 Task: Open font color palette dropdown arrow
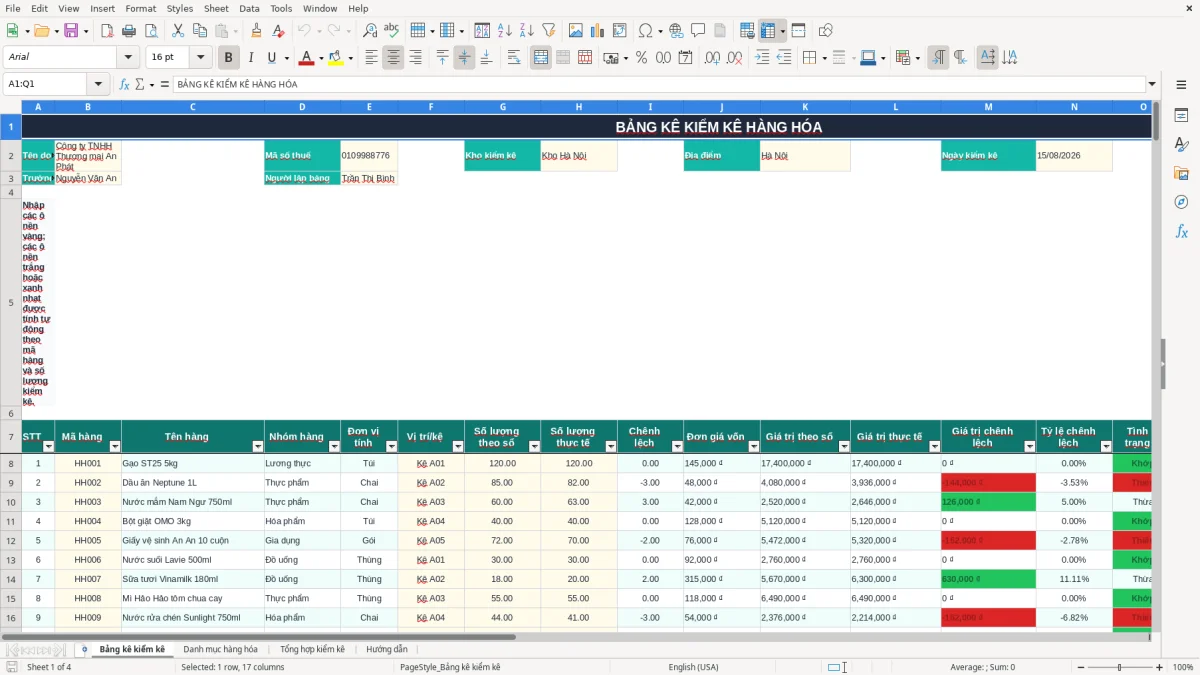coord(321,58)
